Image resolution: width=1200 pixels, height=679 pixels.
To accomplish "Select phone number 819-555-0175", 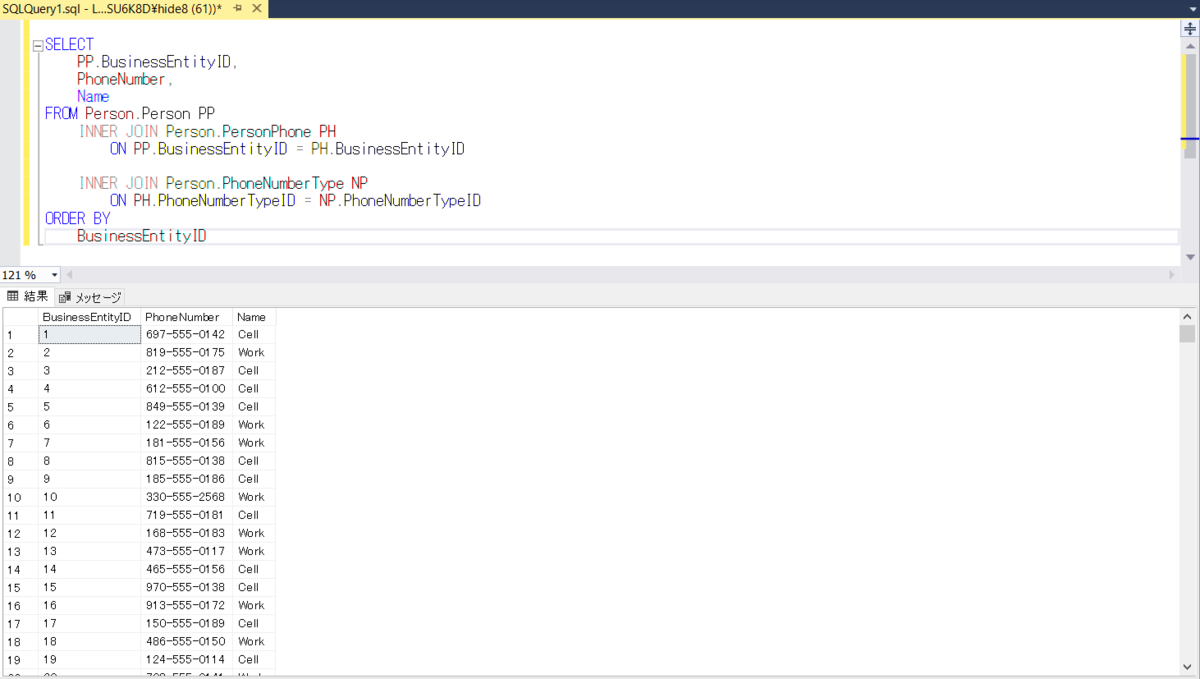I will click(x=186, y=353).
